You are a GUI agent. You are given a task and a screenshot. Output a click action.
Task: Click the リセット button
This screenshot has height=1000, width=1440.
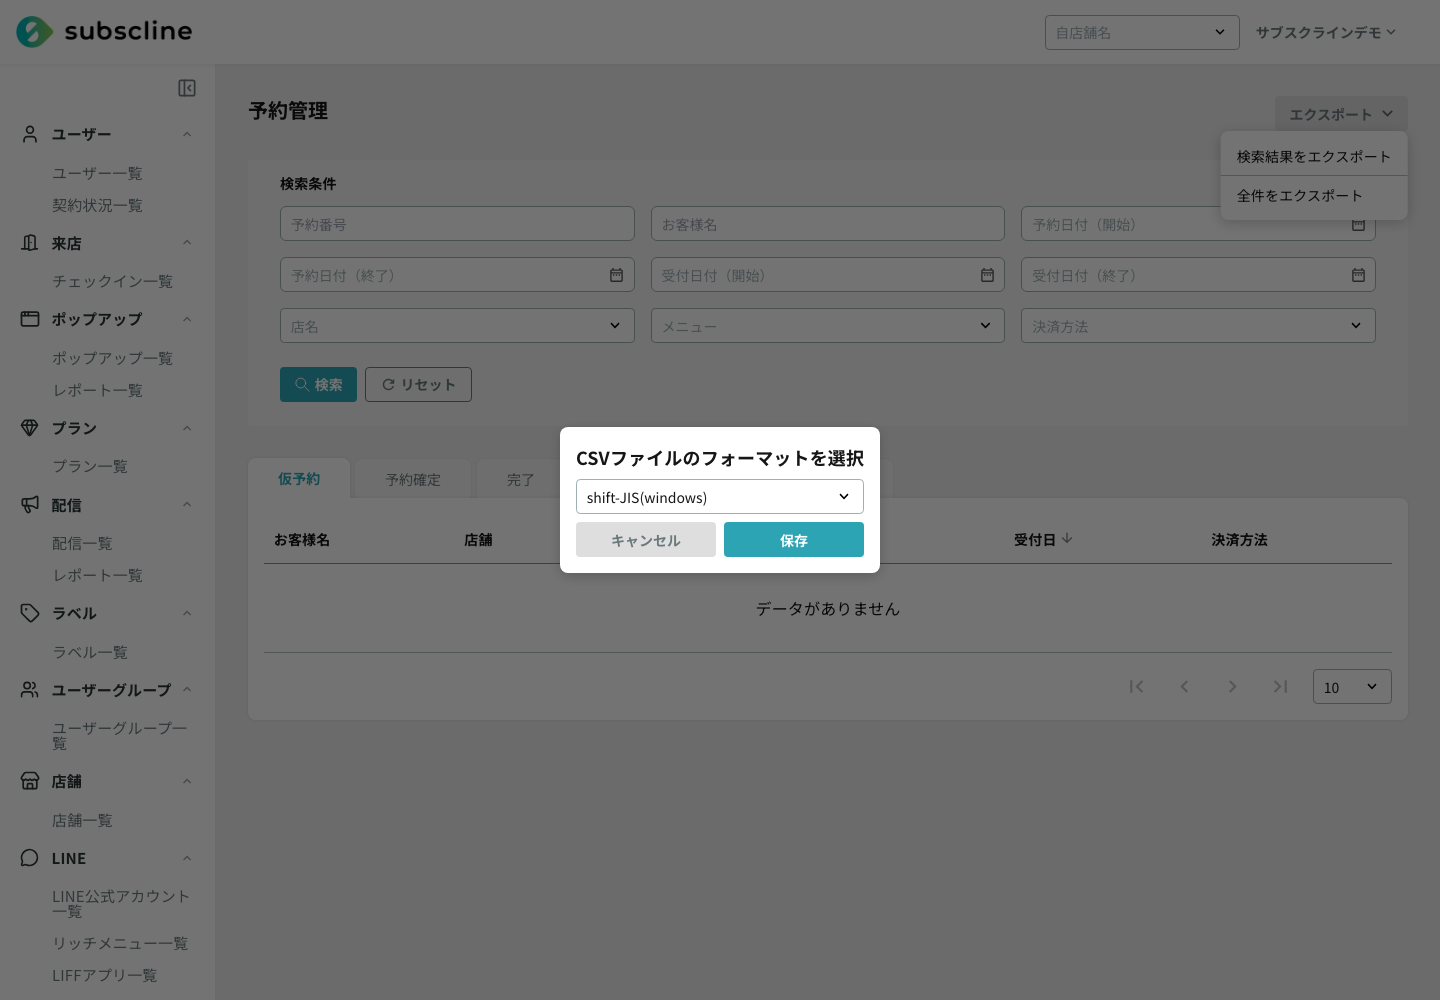tap(418, 384)
